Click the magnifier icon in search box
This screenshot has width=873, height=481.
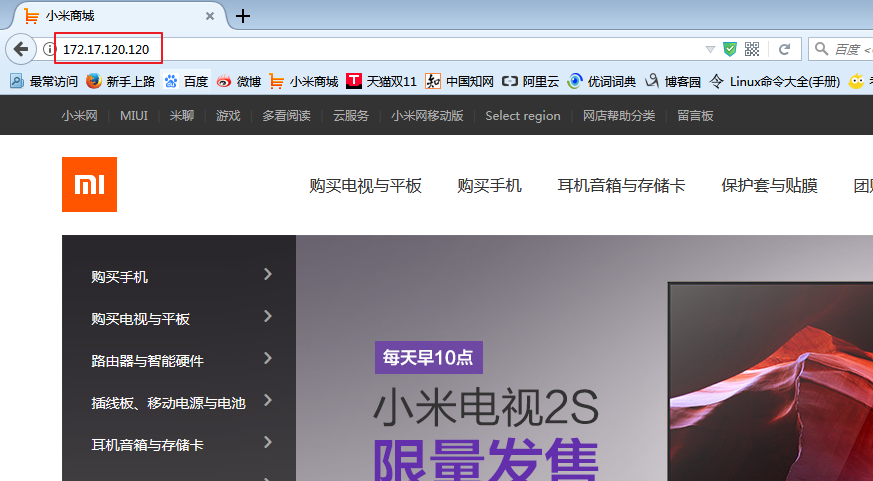821,49
